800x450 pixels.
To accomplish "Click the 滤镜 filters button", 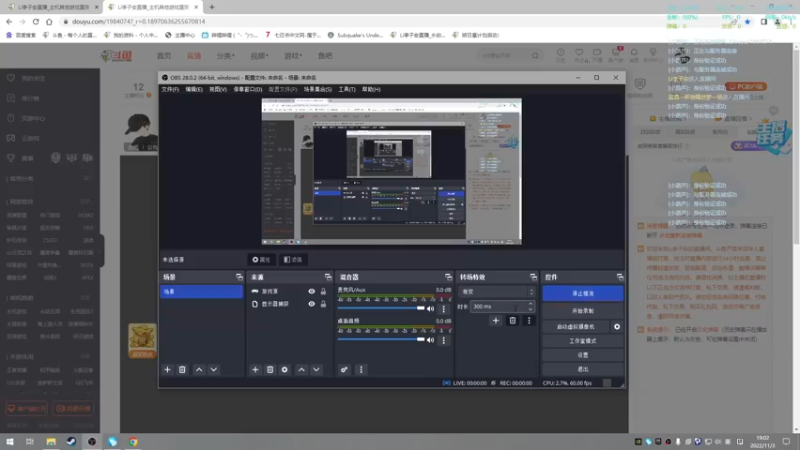I will tap(293, 260).
